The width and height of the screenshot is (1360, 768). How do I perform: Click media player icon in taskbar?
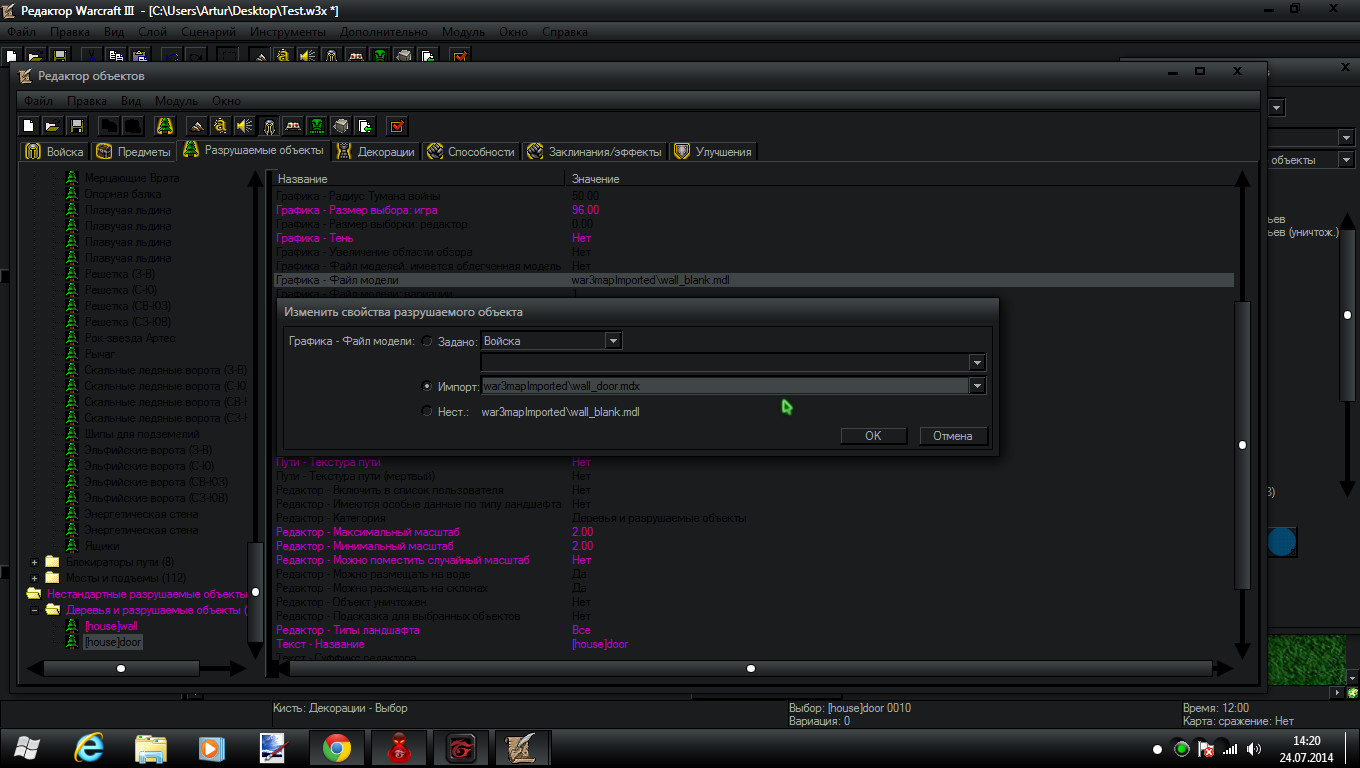point(210,748)
